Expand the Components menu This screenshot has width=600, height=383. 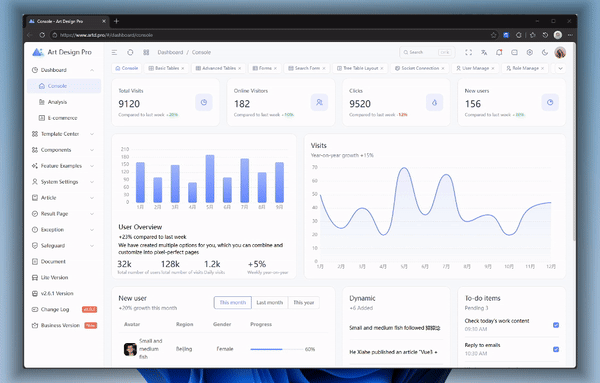[64, 150]
